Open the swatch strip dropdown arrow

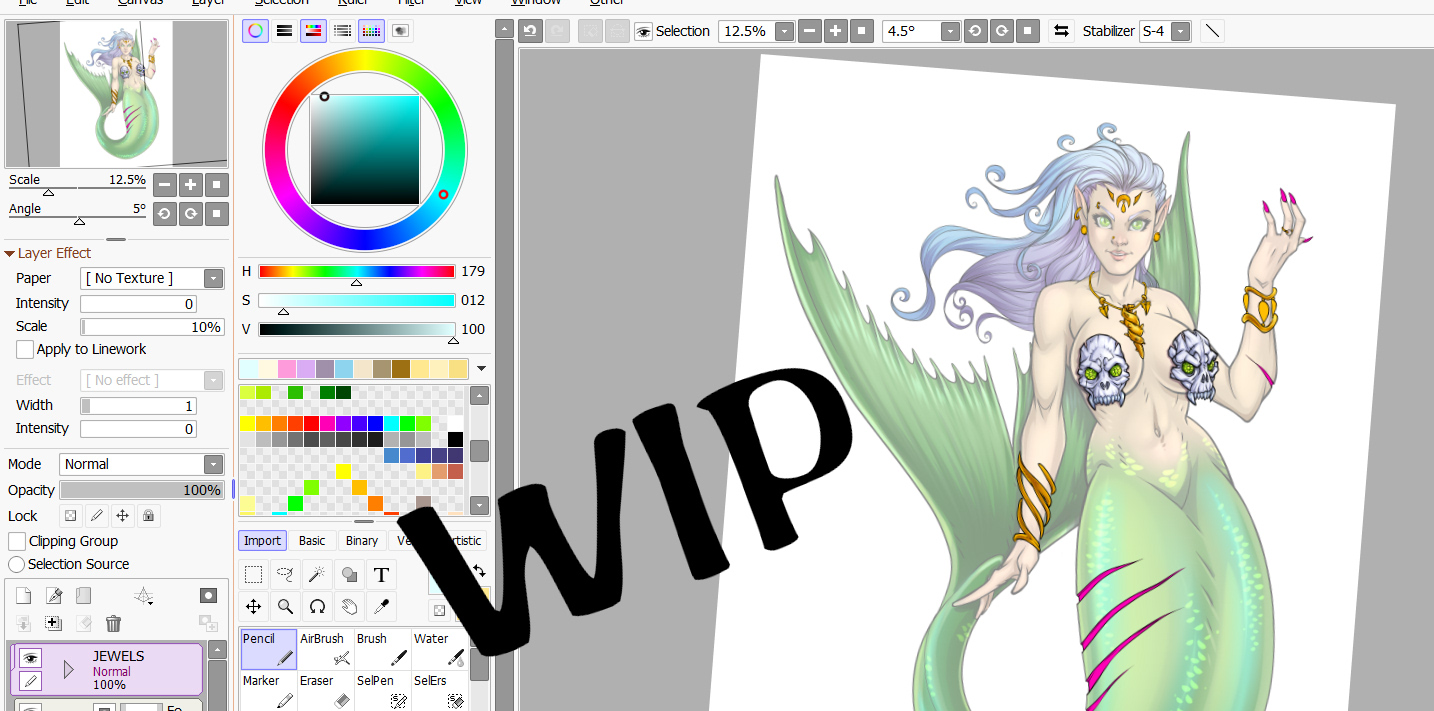click(x=481, y=369)
